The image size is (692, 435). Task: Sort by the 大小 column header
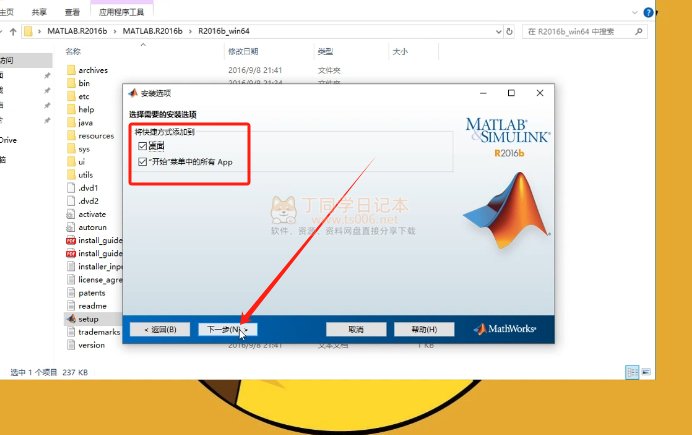400,51
